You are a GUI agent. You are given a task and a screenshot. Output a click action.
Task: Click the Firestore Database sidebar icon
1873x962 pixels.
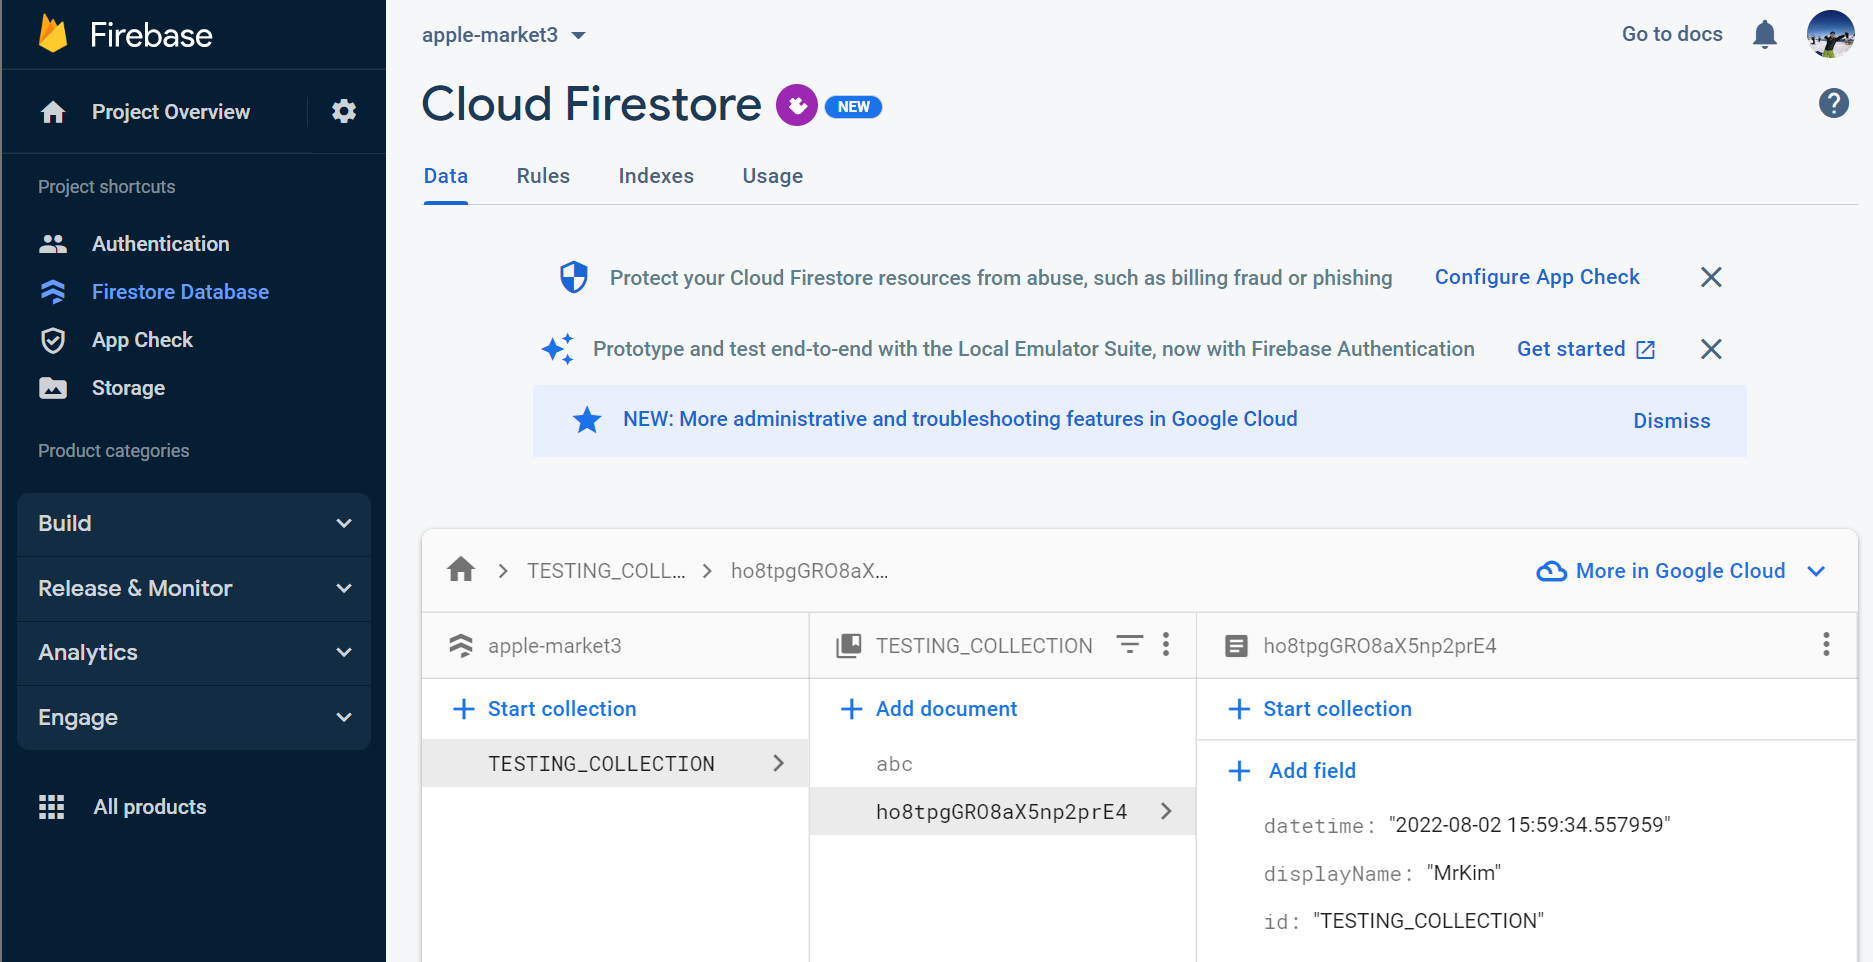(x=53, y=292)
